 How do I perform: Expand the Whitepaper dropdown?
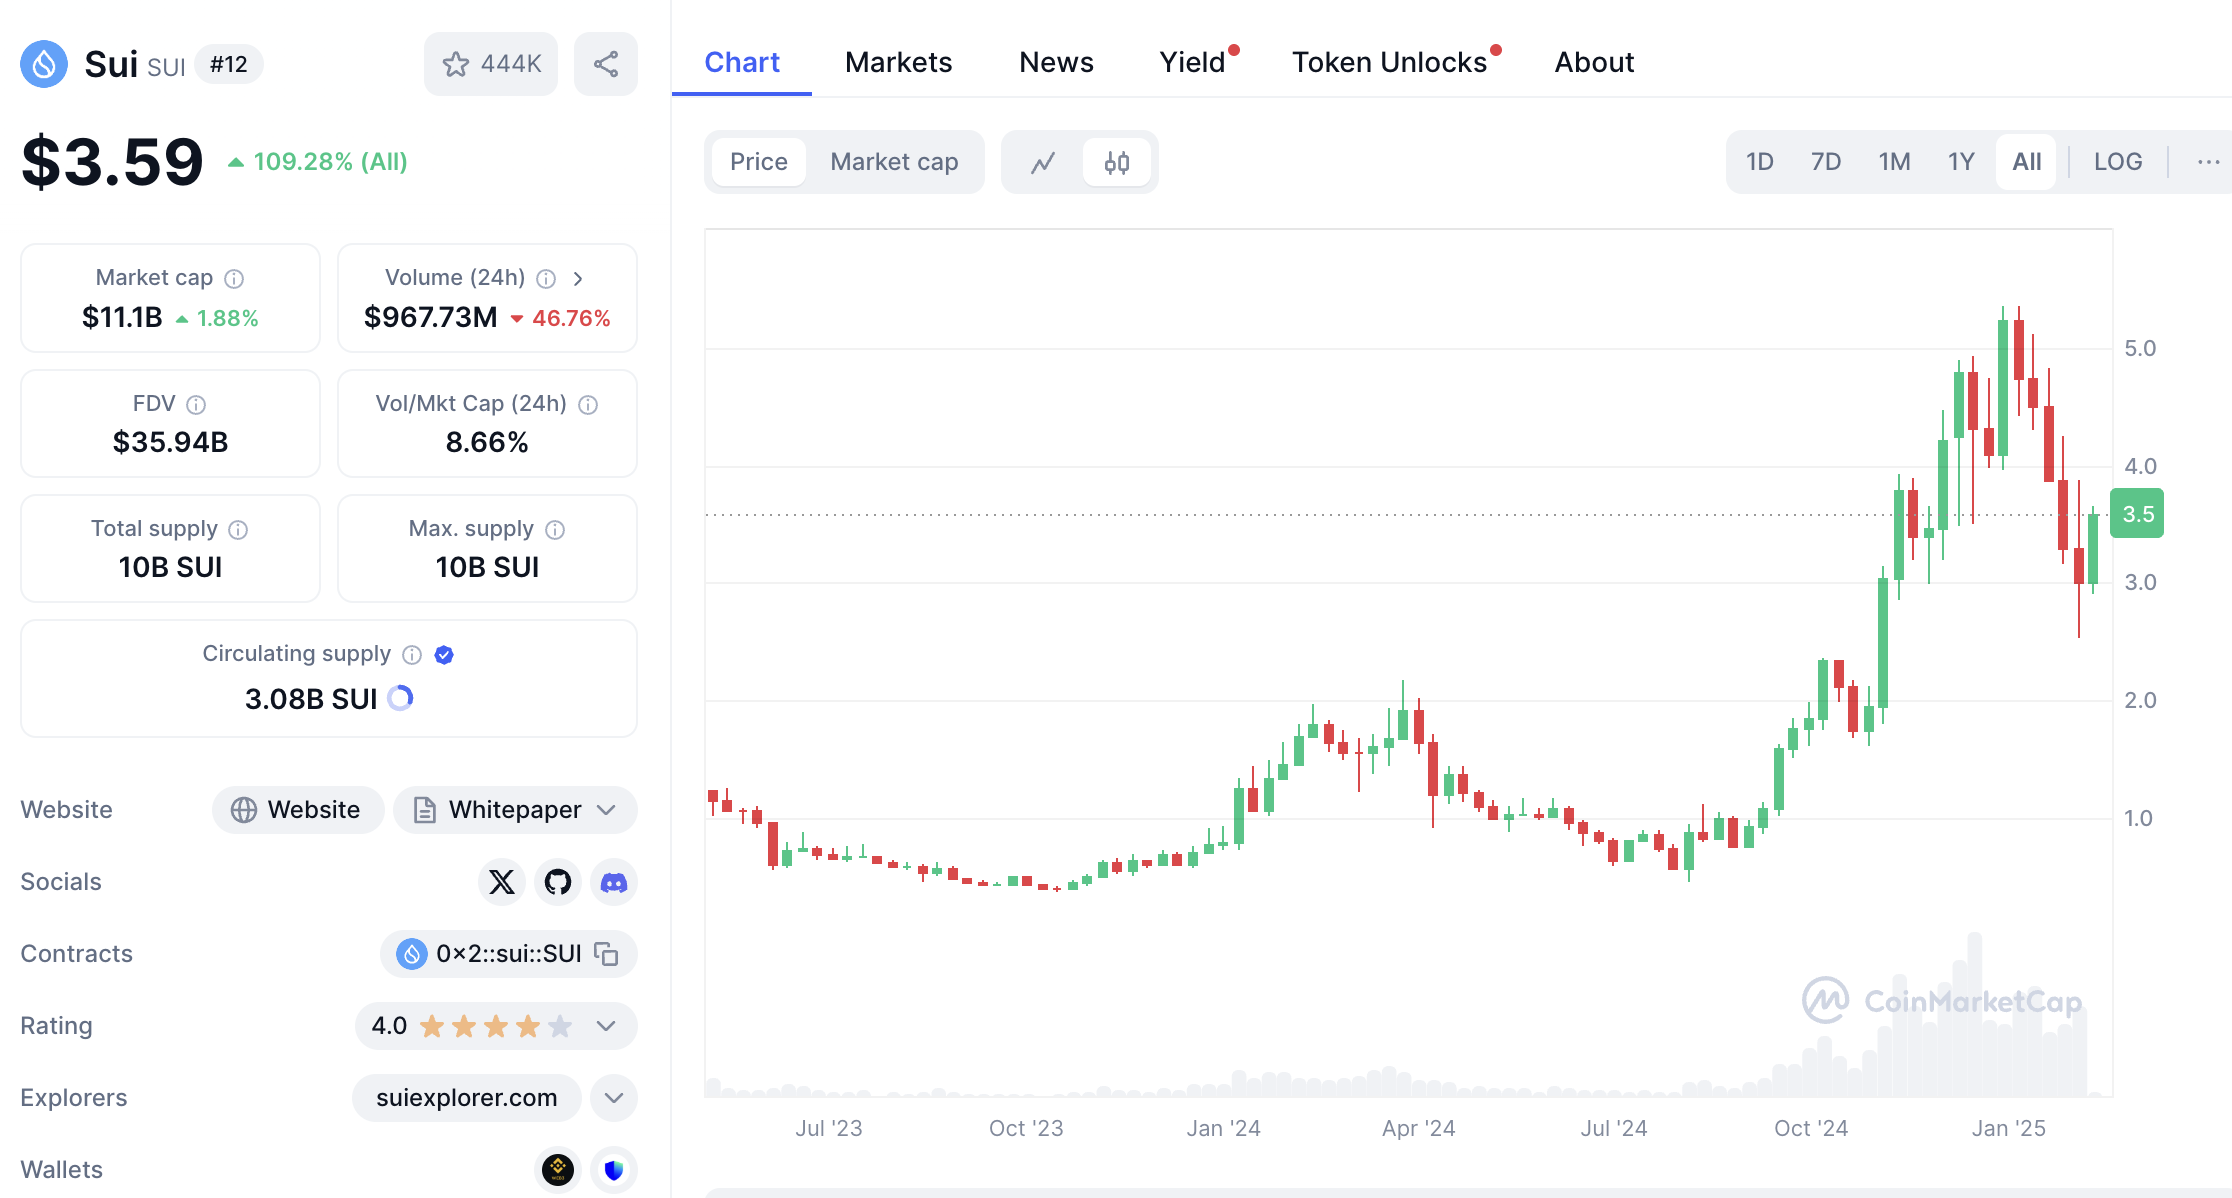(606, 810)
